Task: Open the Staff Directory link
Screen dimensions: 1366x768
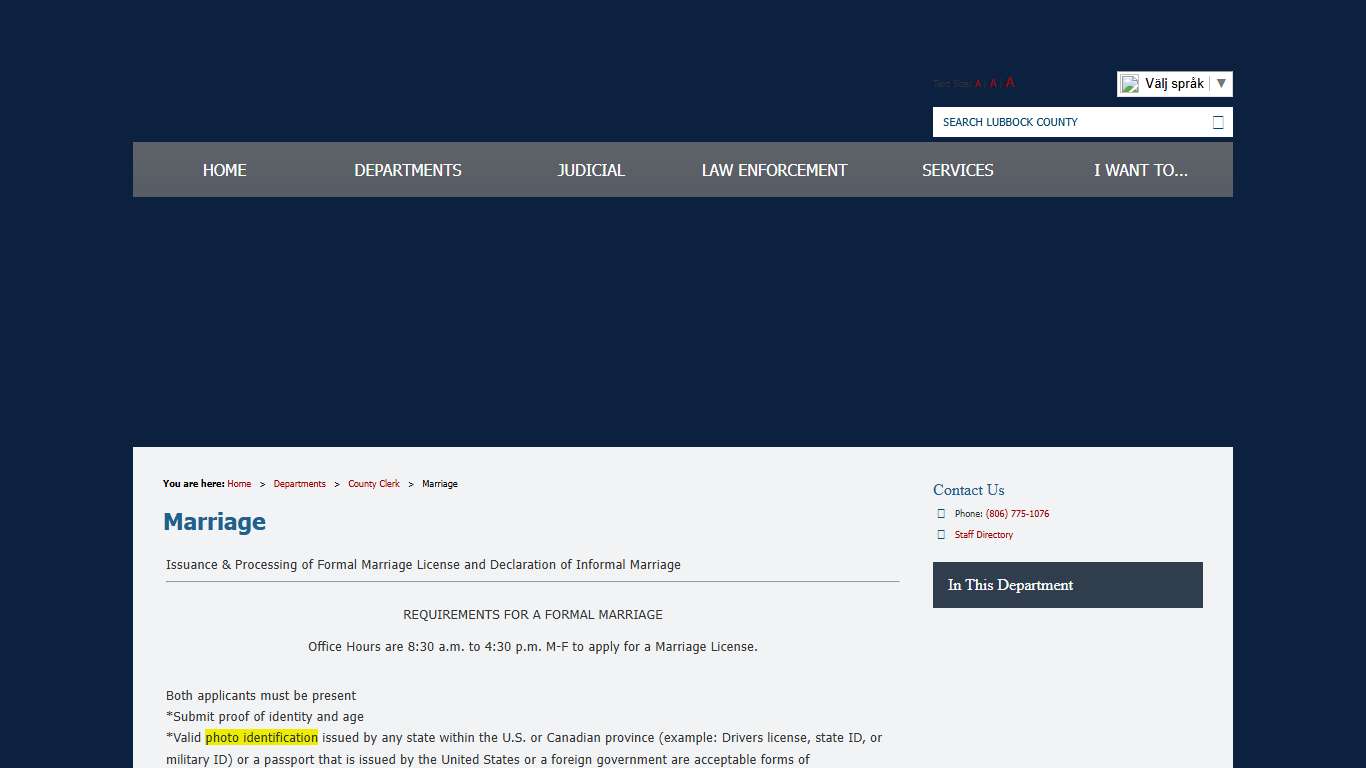Action: [x=983, y=535]
